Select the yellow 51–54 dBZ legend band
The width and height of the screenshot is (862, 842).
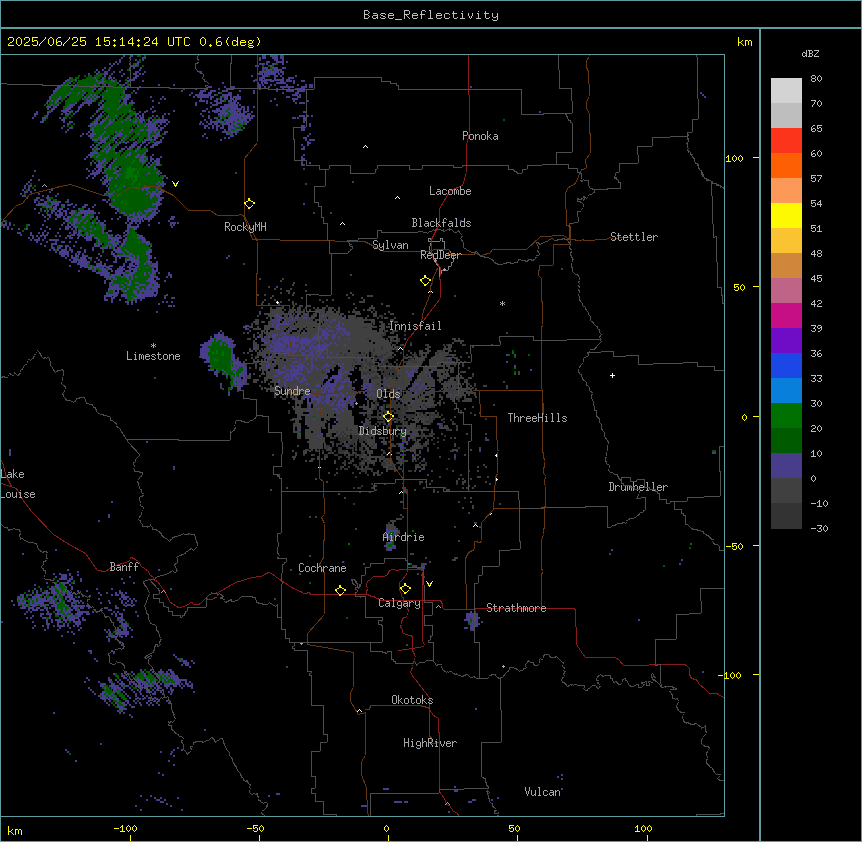click(x=786, y=215)
